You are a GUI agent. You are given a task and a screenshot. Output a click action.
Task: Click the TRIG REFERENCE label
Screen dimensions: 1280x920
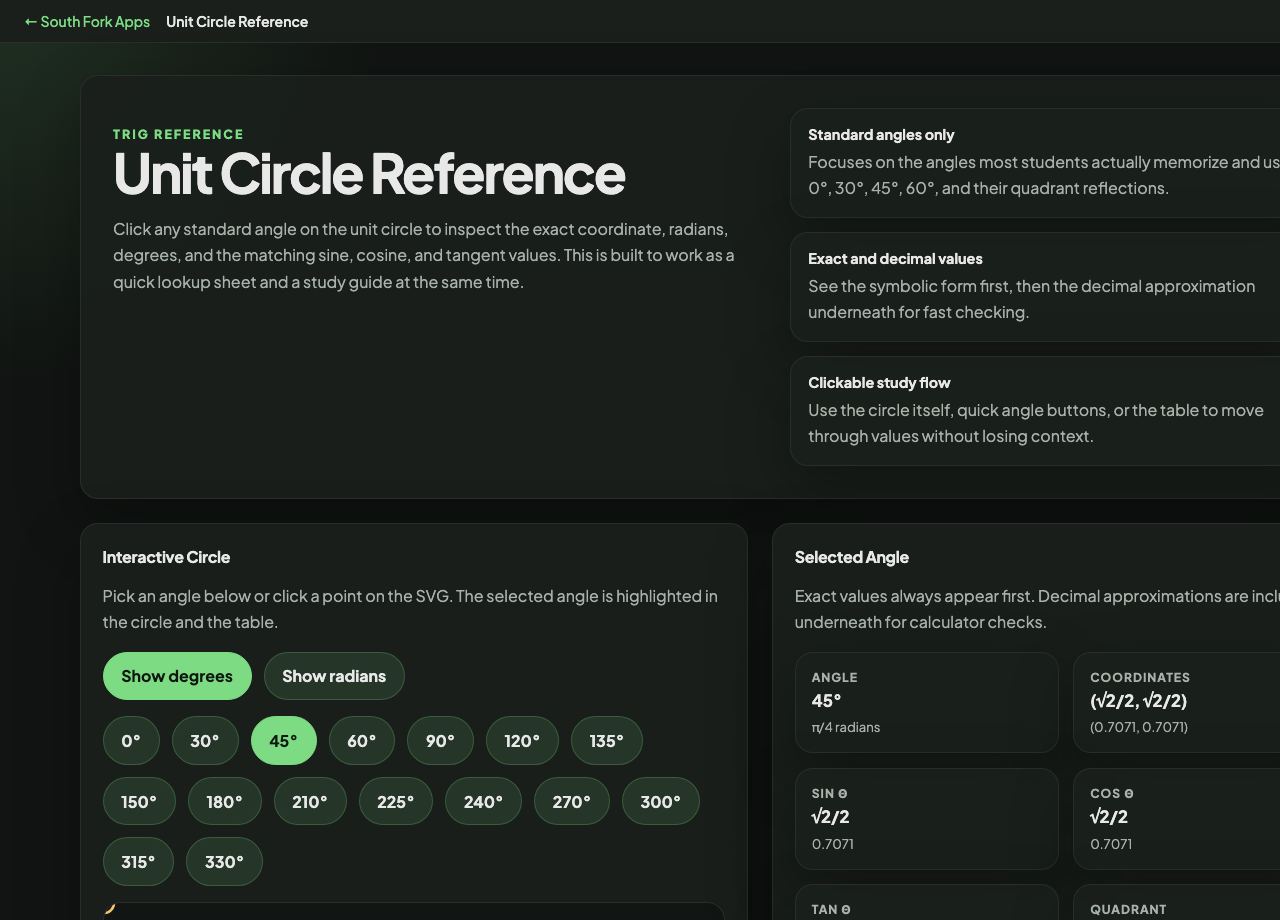[x=178, y=134]
